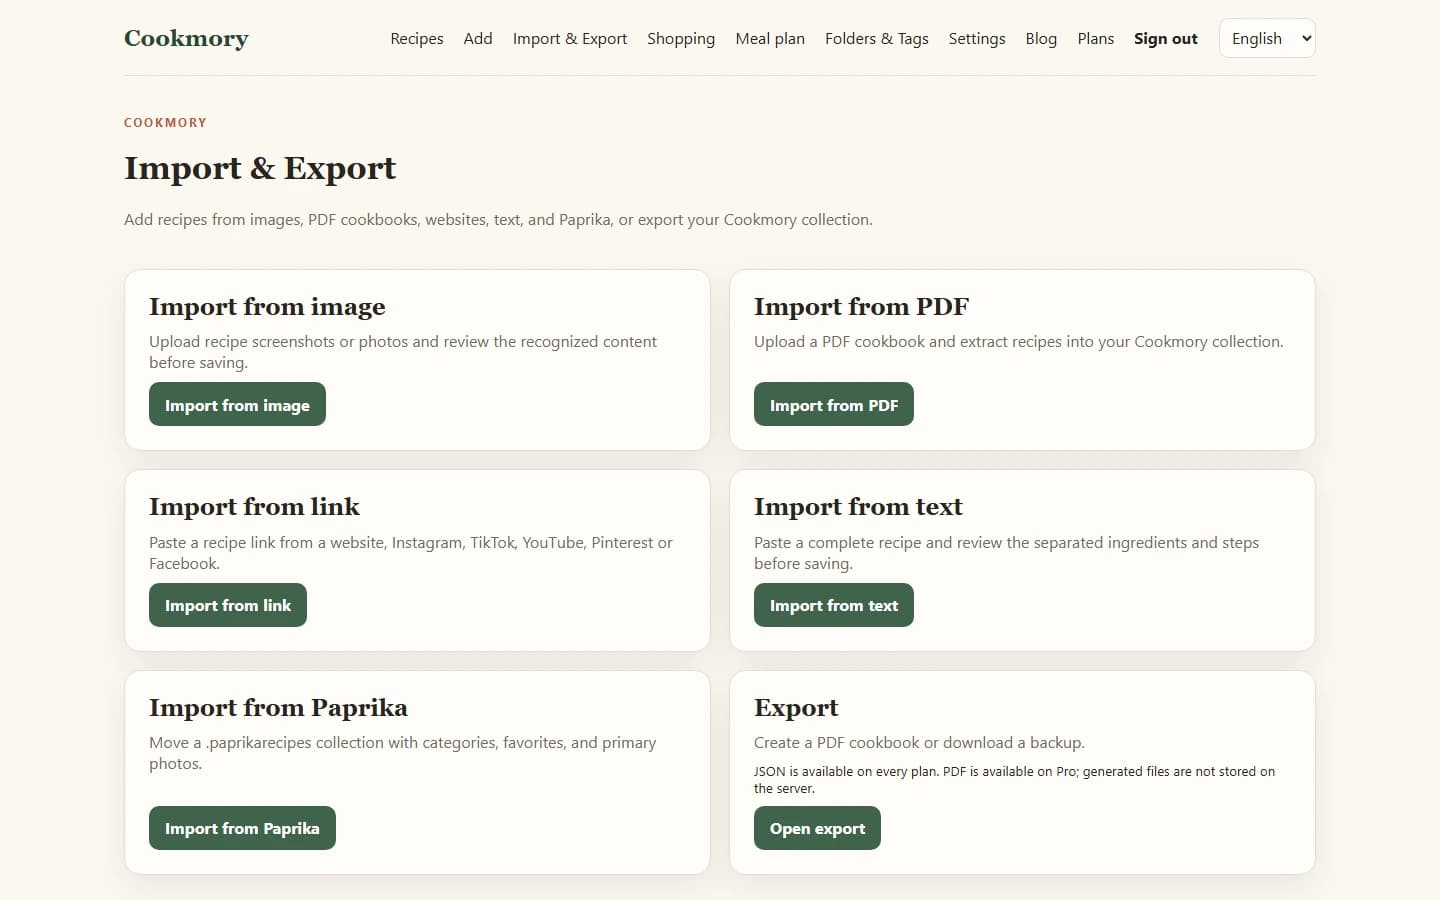Viewport: 1440px width, 900px height.
Task: Click the 'Import from link' card heading
Action: coord(254,507)
